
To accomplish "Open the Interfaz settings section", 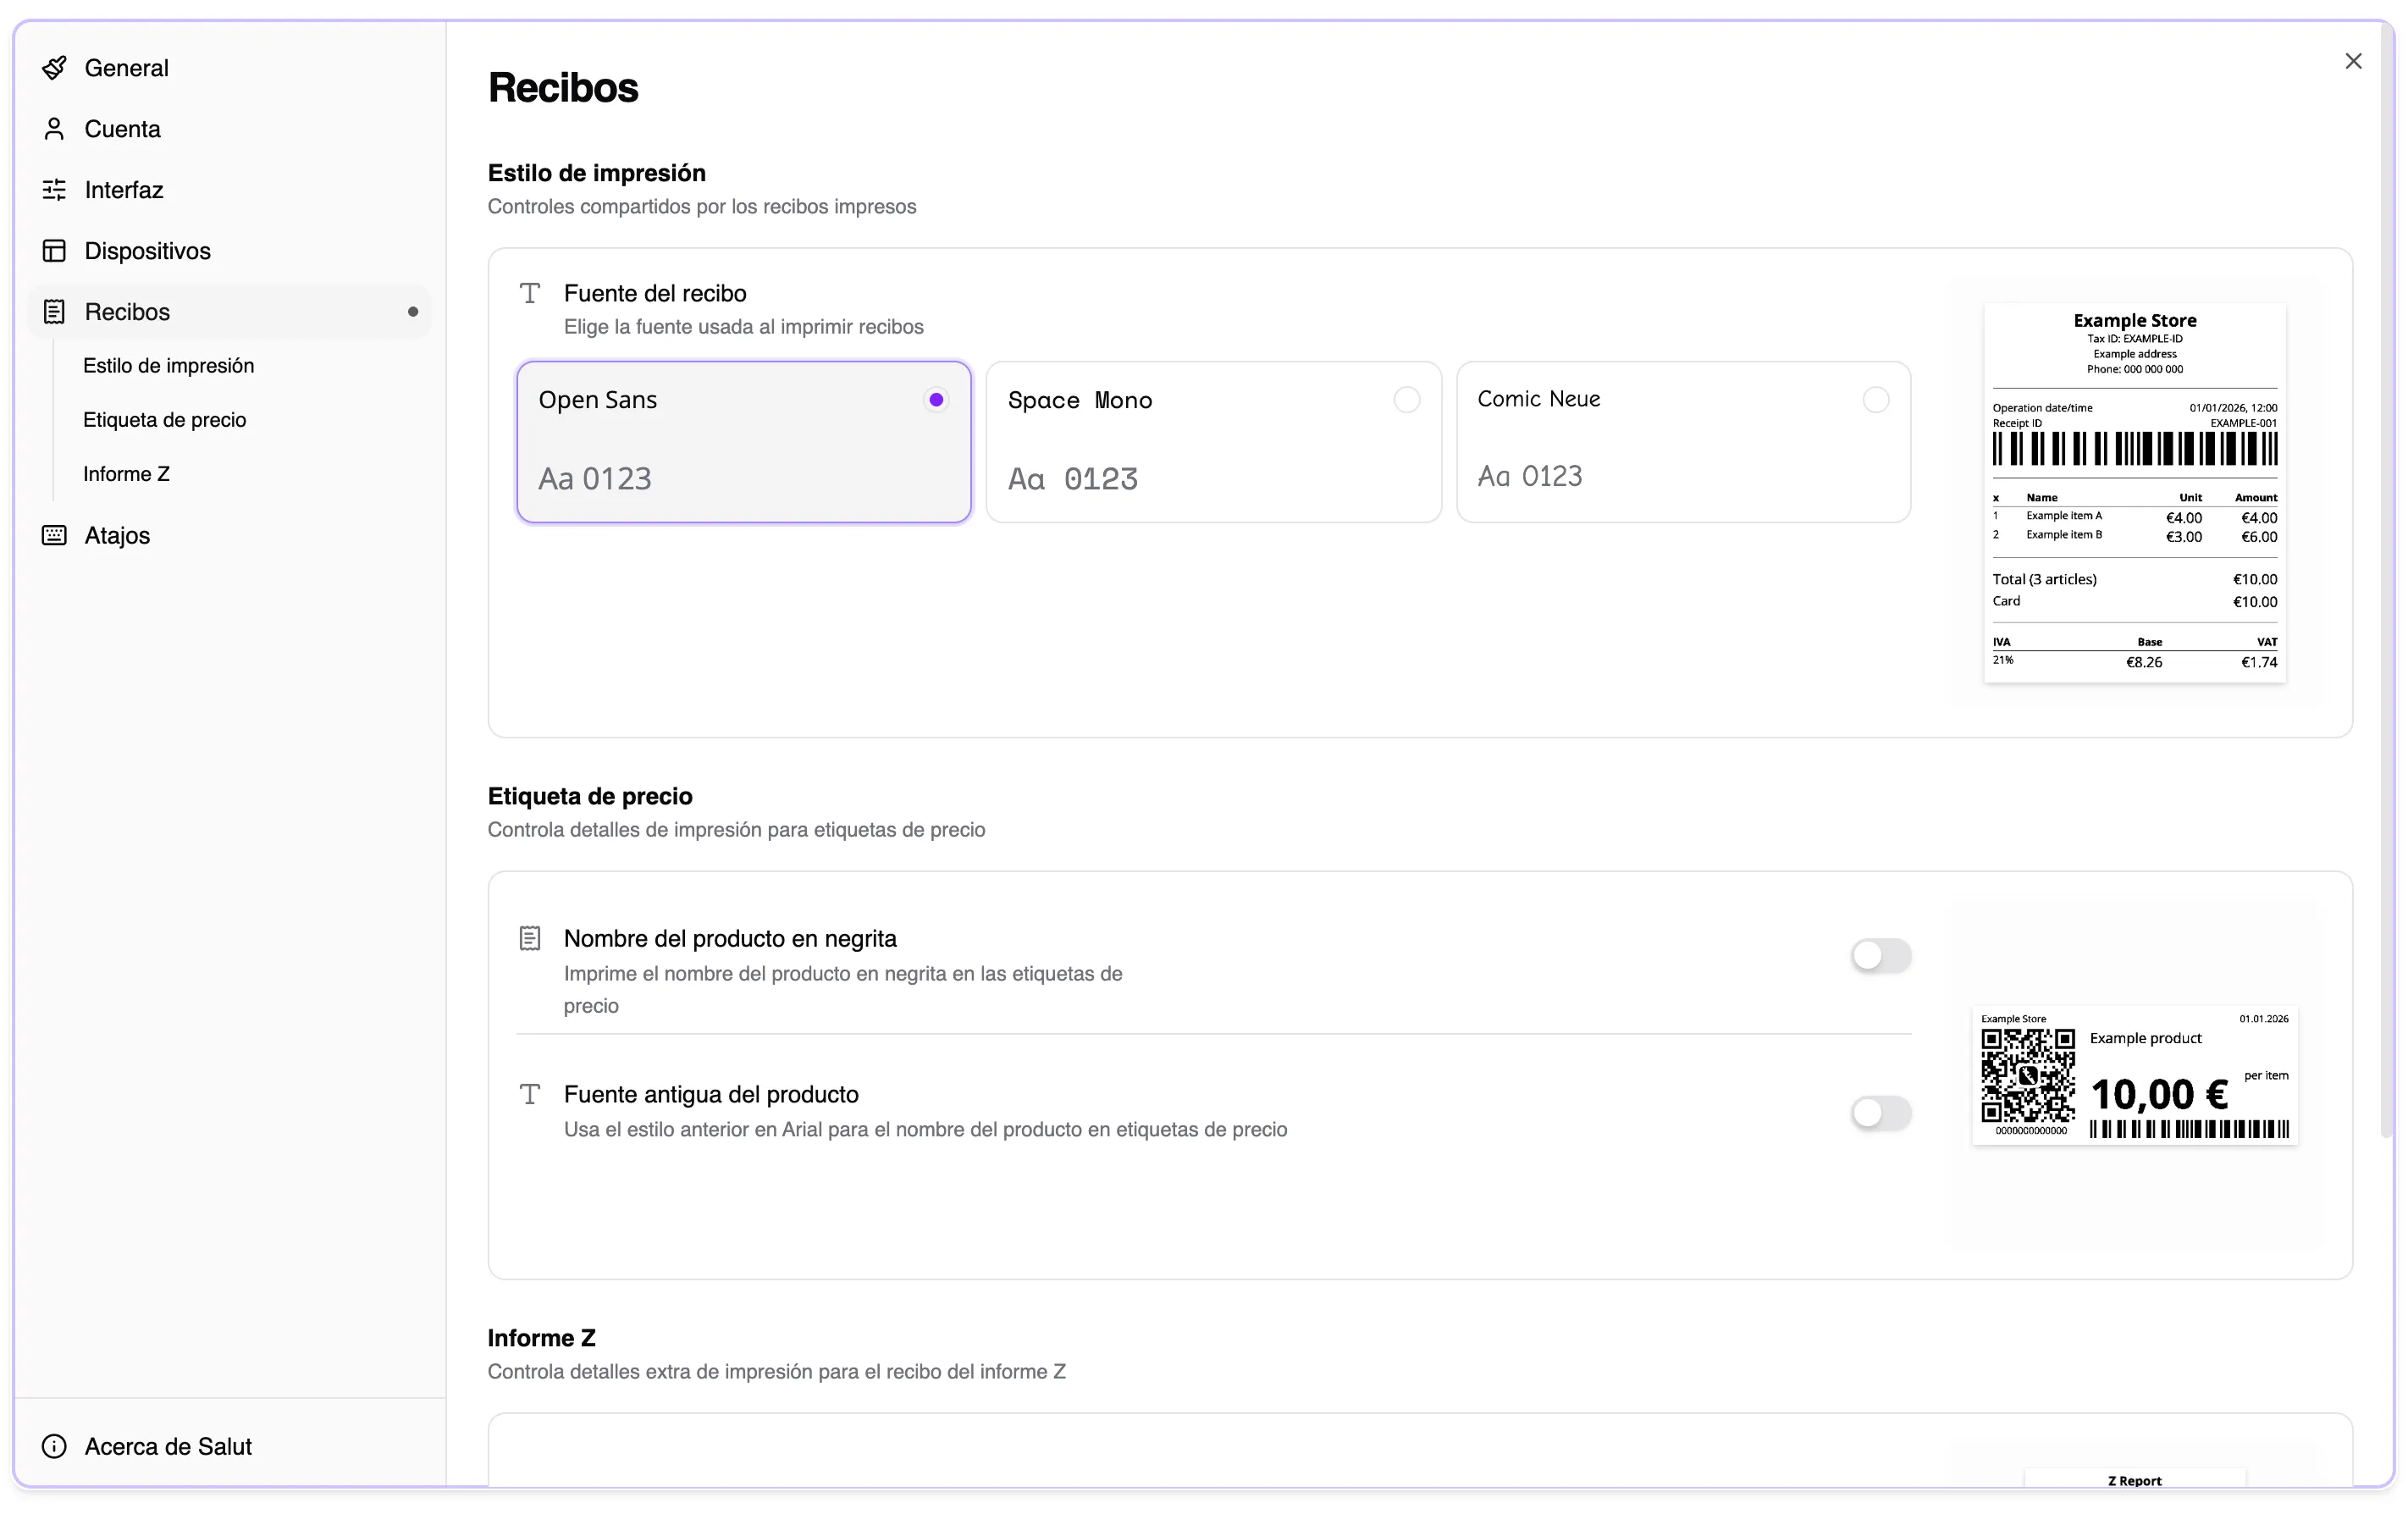I will click(x=229, y=190).
